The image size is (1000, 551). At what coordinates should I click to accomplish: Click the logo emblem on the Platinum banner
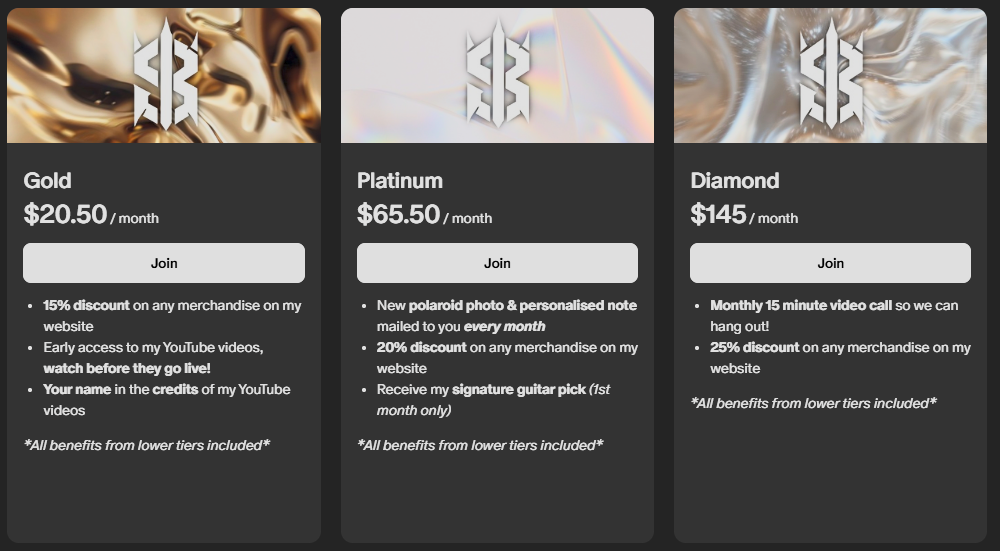(497, 74)
